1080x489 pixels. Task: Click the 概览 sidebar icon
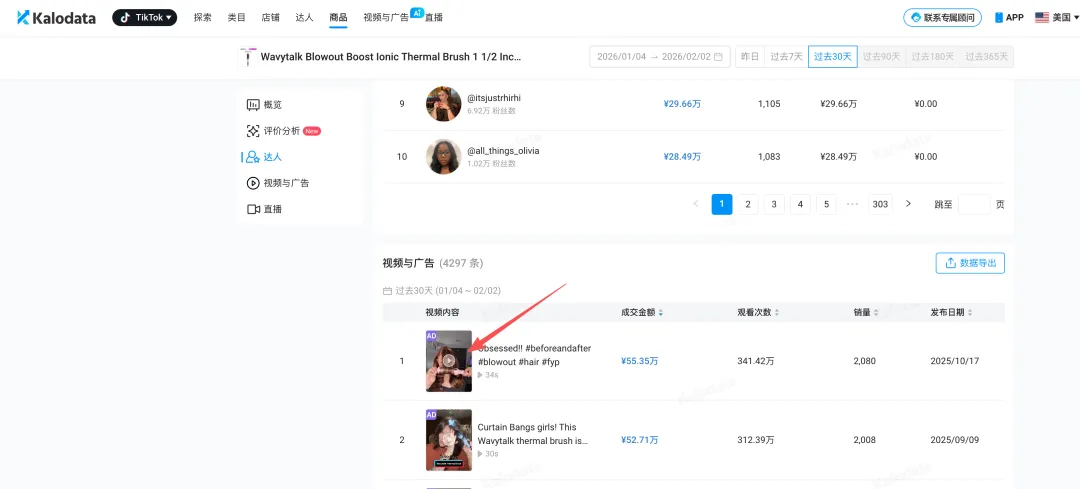coord(253,105)
